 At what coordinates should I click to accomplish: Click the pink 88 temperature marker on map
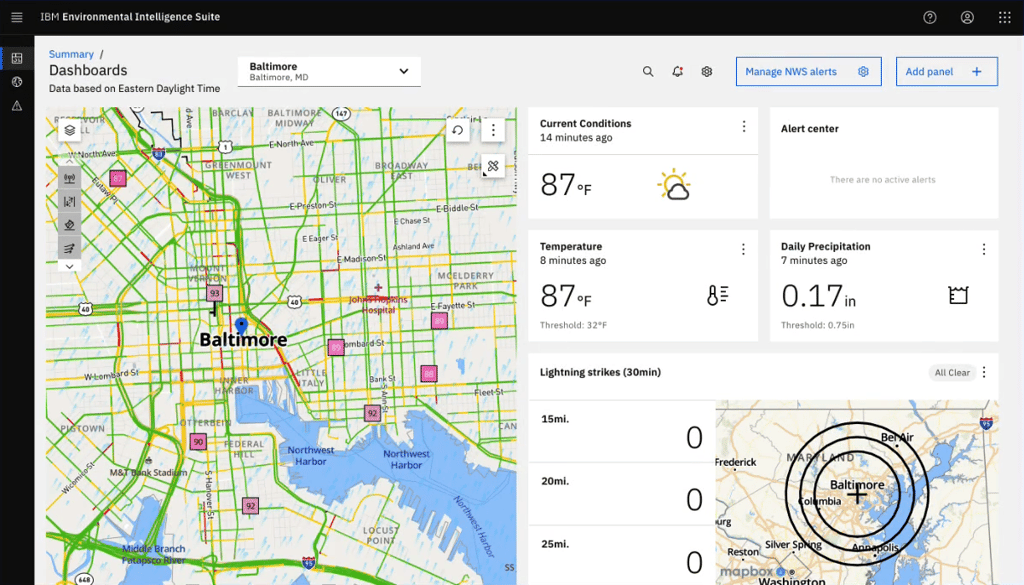[428, 374]
